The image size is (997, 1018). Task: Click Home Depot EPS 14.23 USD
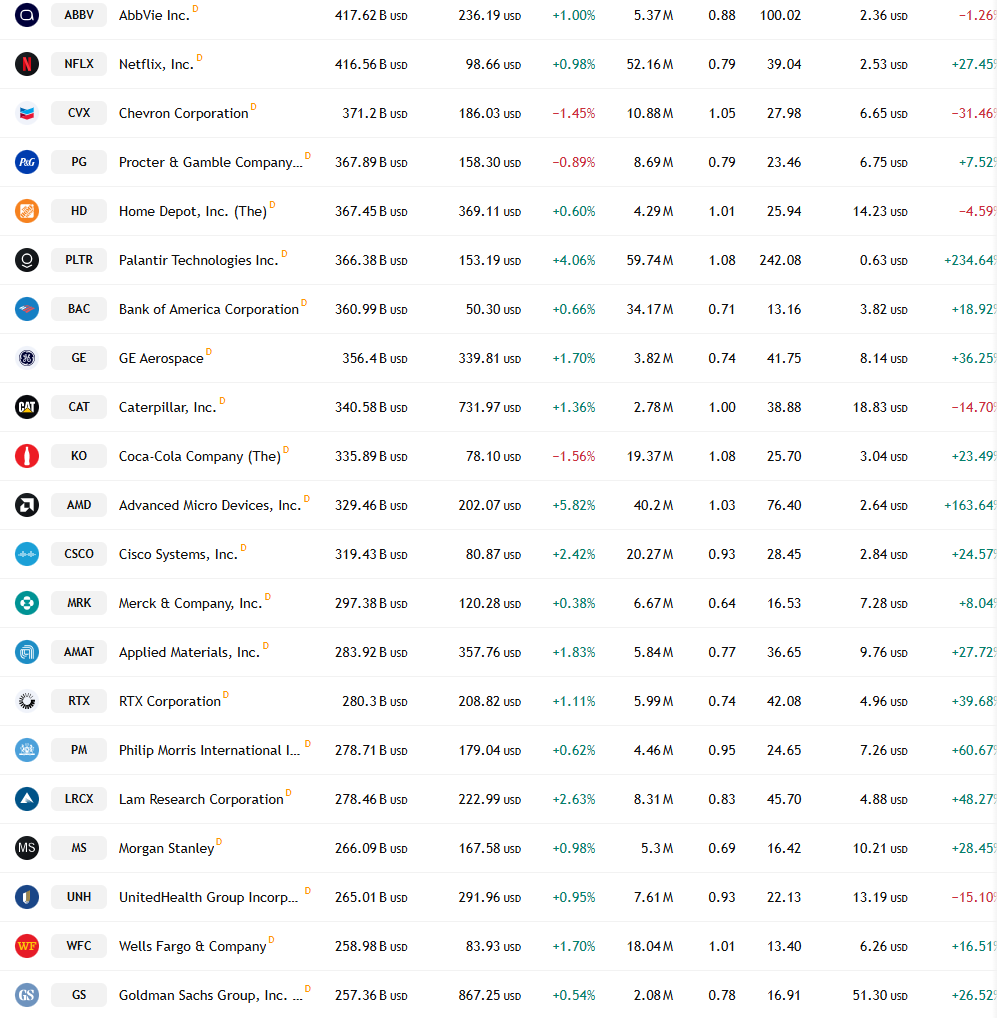click(x=880, y=211)
